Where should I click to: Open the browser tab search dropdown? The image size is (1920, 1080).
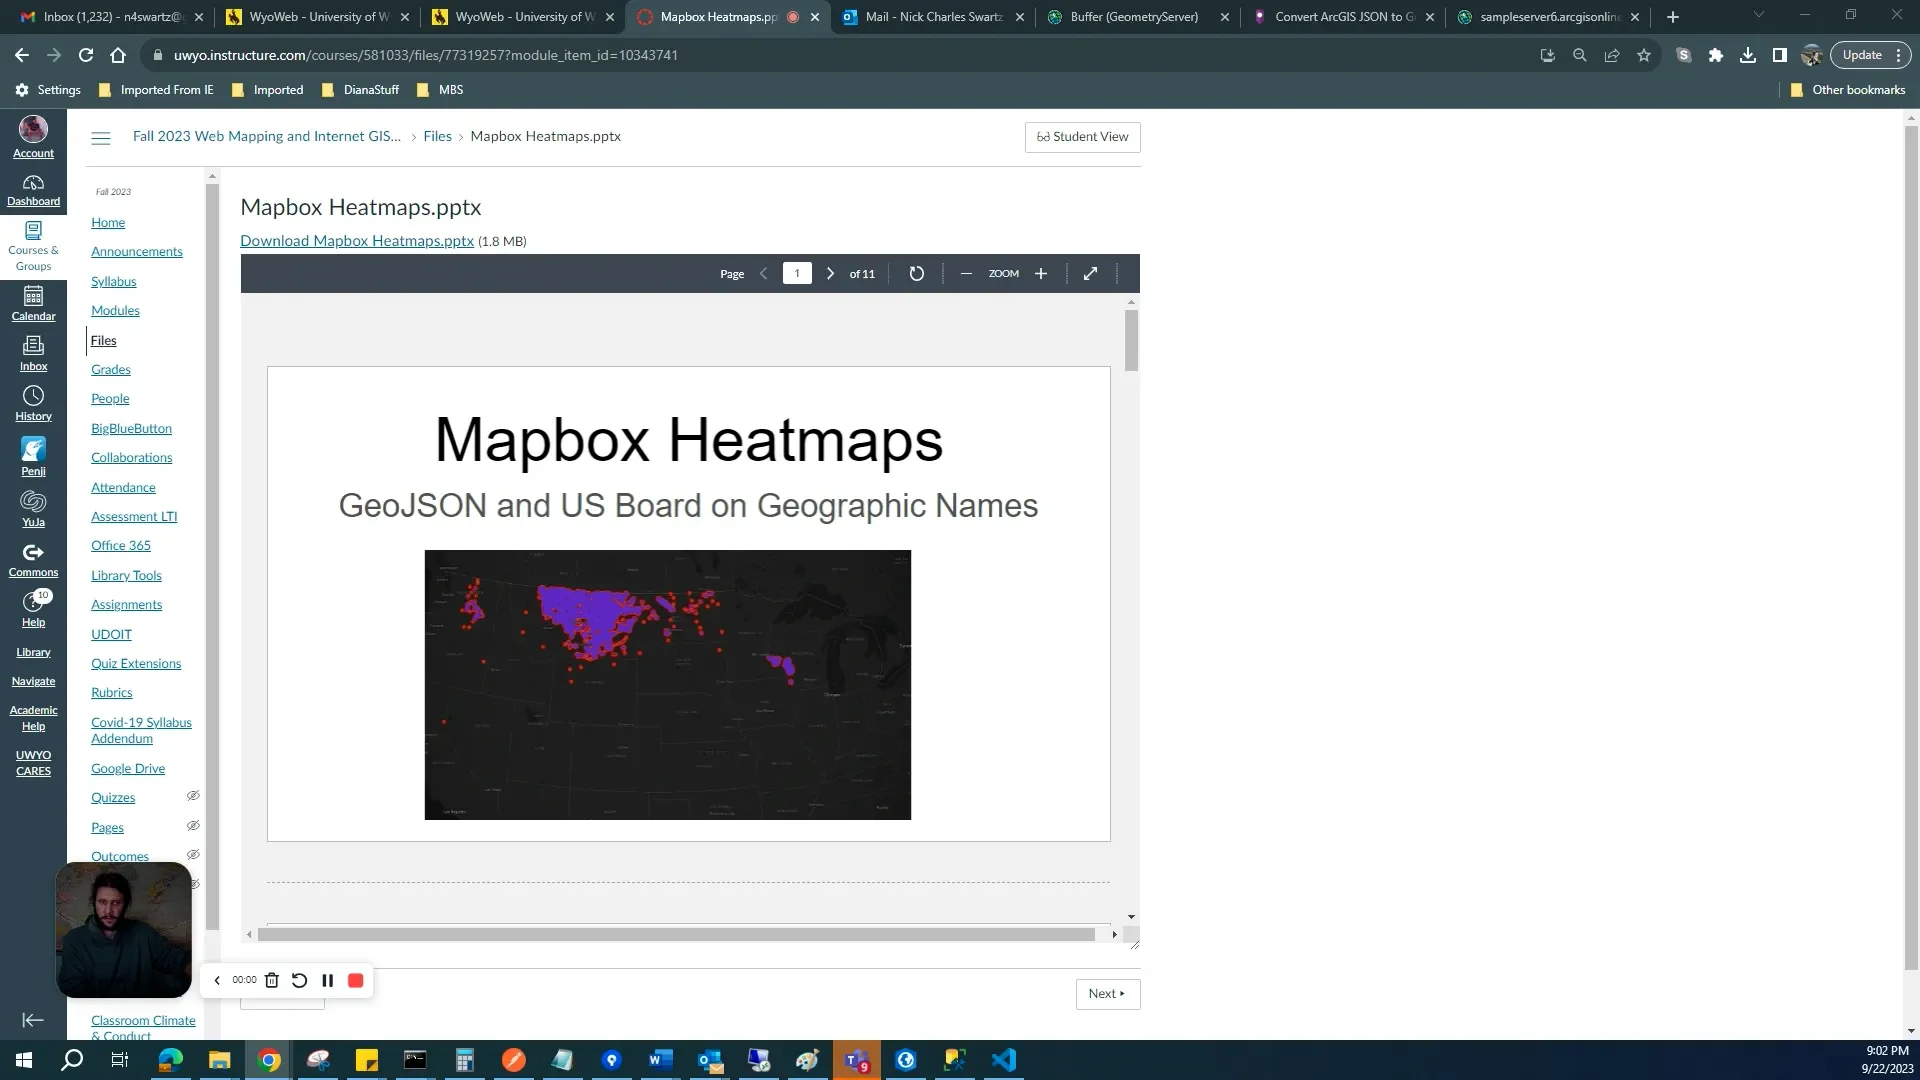pyautogui.click(x=1757, y=15)
